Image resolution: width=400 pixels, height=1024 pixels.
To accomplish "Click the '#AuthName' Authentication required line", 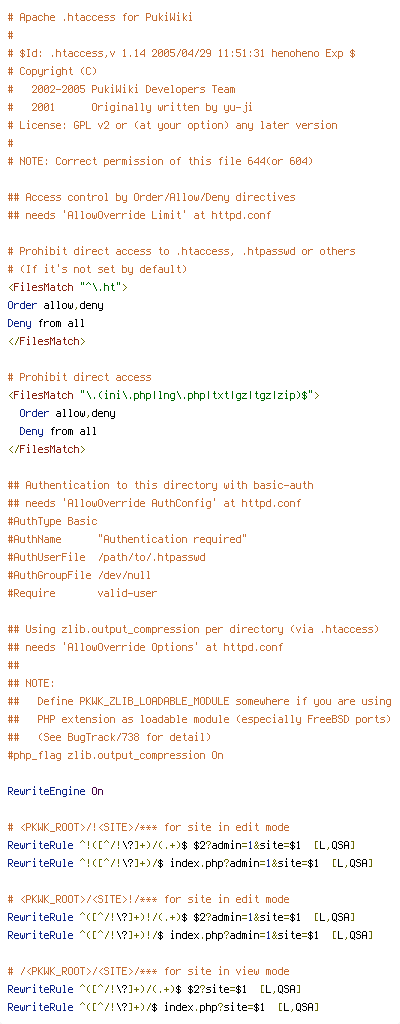I will pos(127,539).
